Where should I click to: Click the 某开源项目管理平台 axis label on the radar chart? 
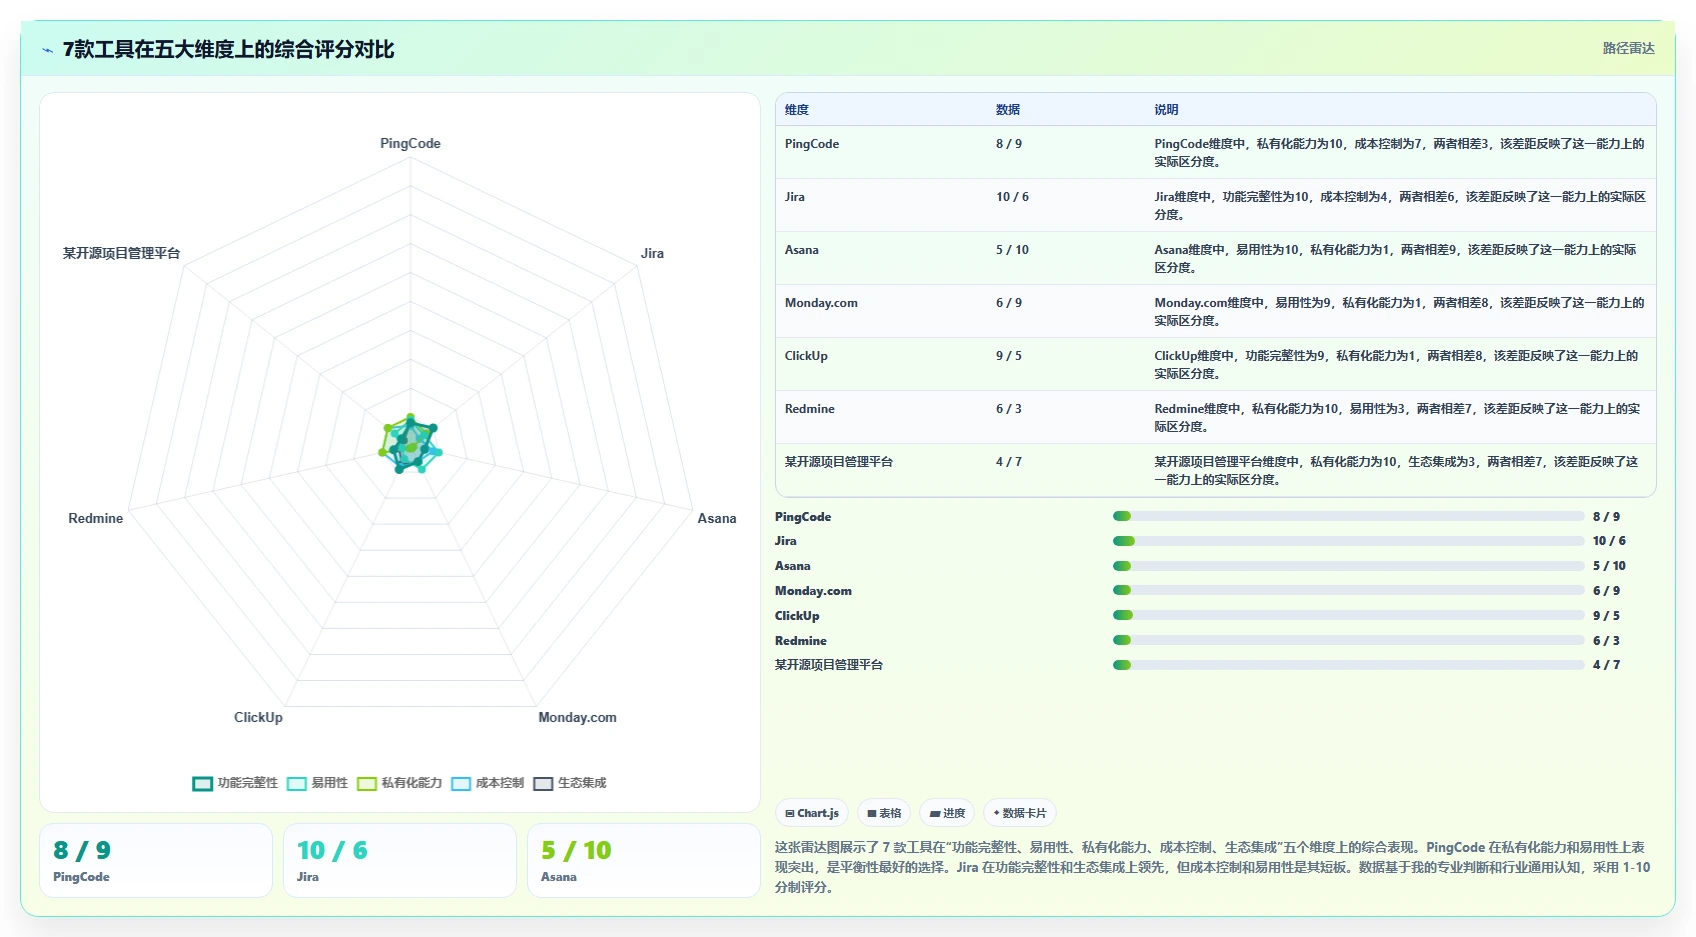pos(121,254)
